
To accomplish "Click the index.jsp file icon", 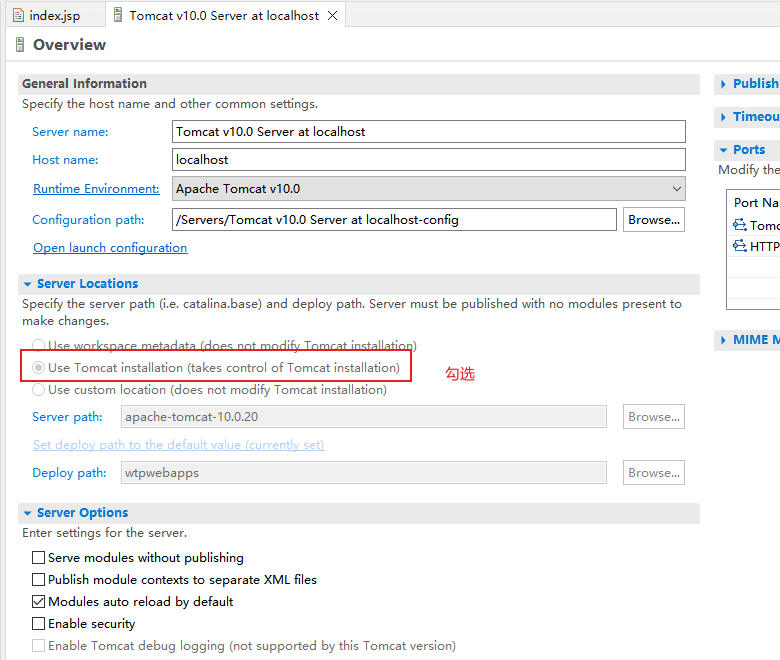I will pos(18,15).
